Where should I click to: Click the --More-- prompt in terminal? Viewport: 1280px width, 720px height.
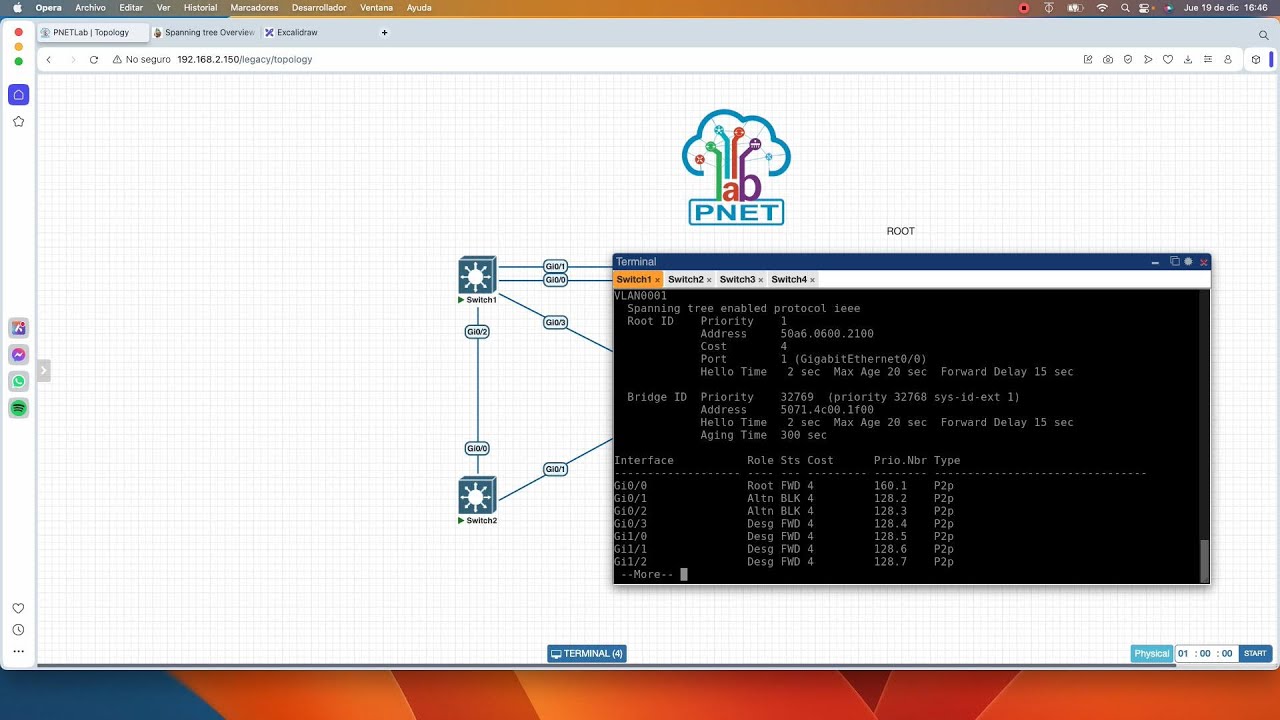pos(647,575)
